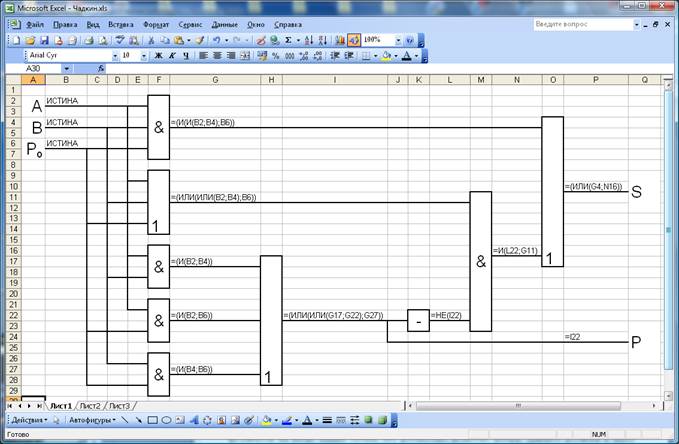The height and width of the screenshot is (444, 679).
Task: Apply drawing line color brush
Action: (287, 420)
